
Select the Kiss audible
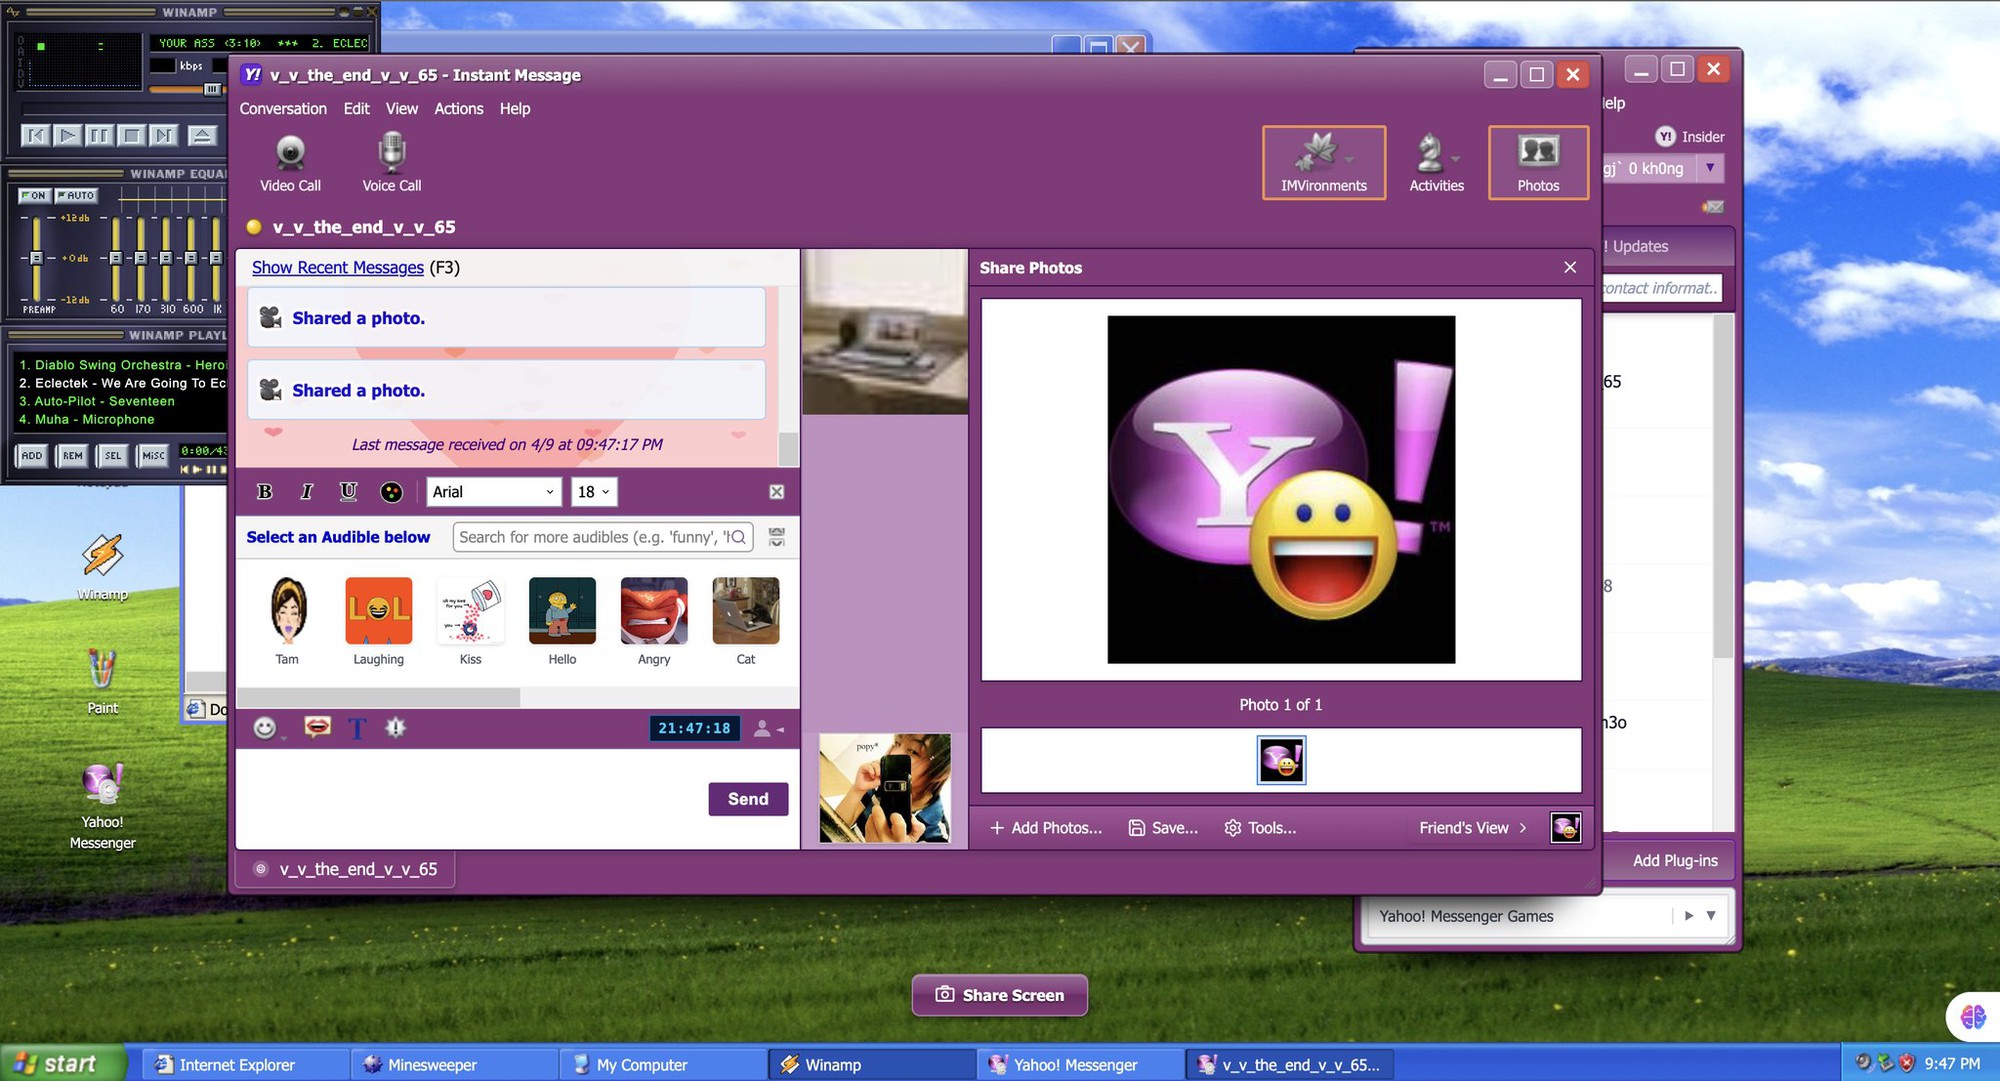tap(470, 610)
